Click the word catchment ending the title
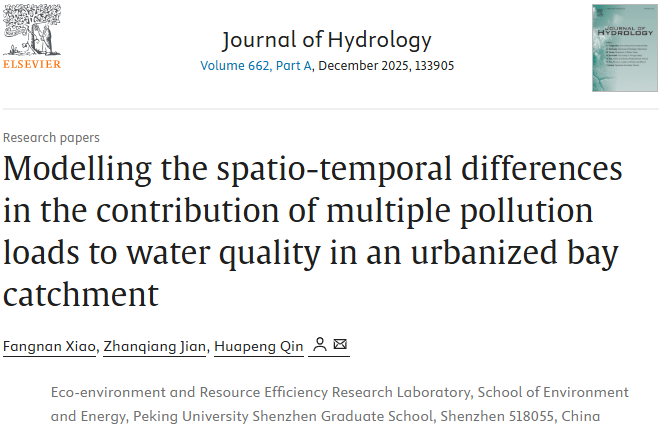This screenshot has height=430, width=661. pyautogui.click(x=81, y=295)
